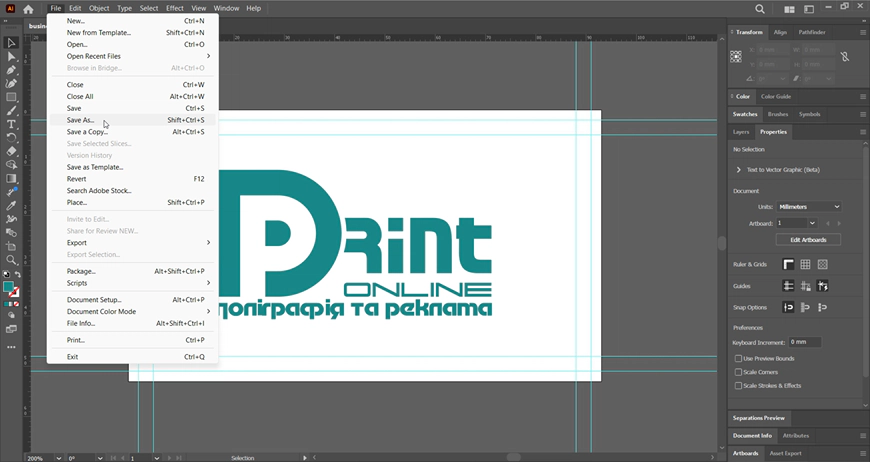Toggle Lock Guides button
870x462 pixels.
(805, 286)
